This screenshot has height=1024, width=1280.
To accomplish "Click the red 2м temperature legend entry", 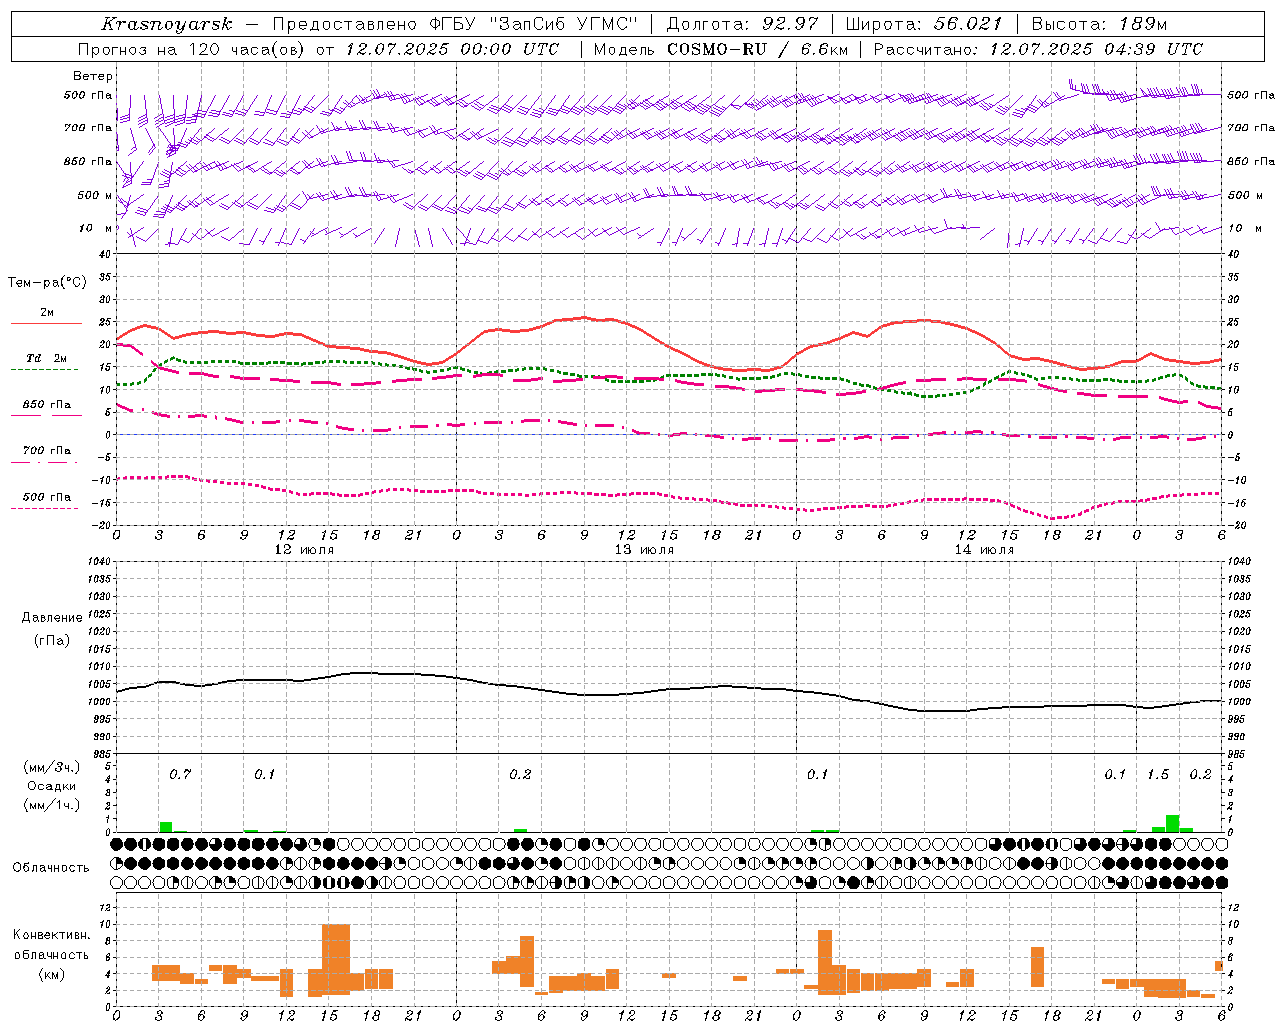I will click(x=47, y=313).
